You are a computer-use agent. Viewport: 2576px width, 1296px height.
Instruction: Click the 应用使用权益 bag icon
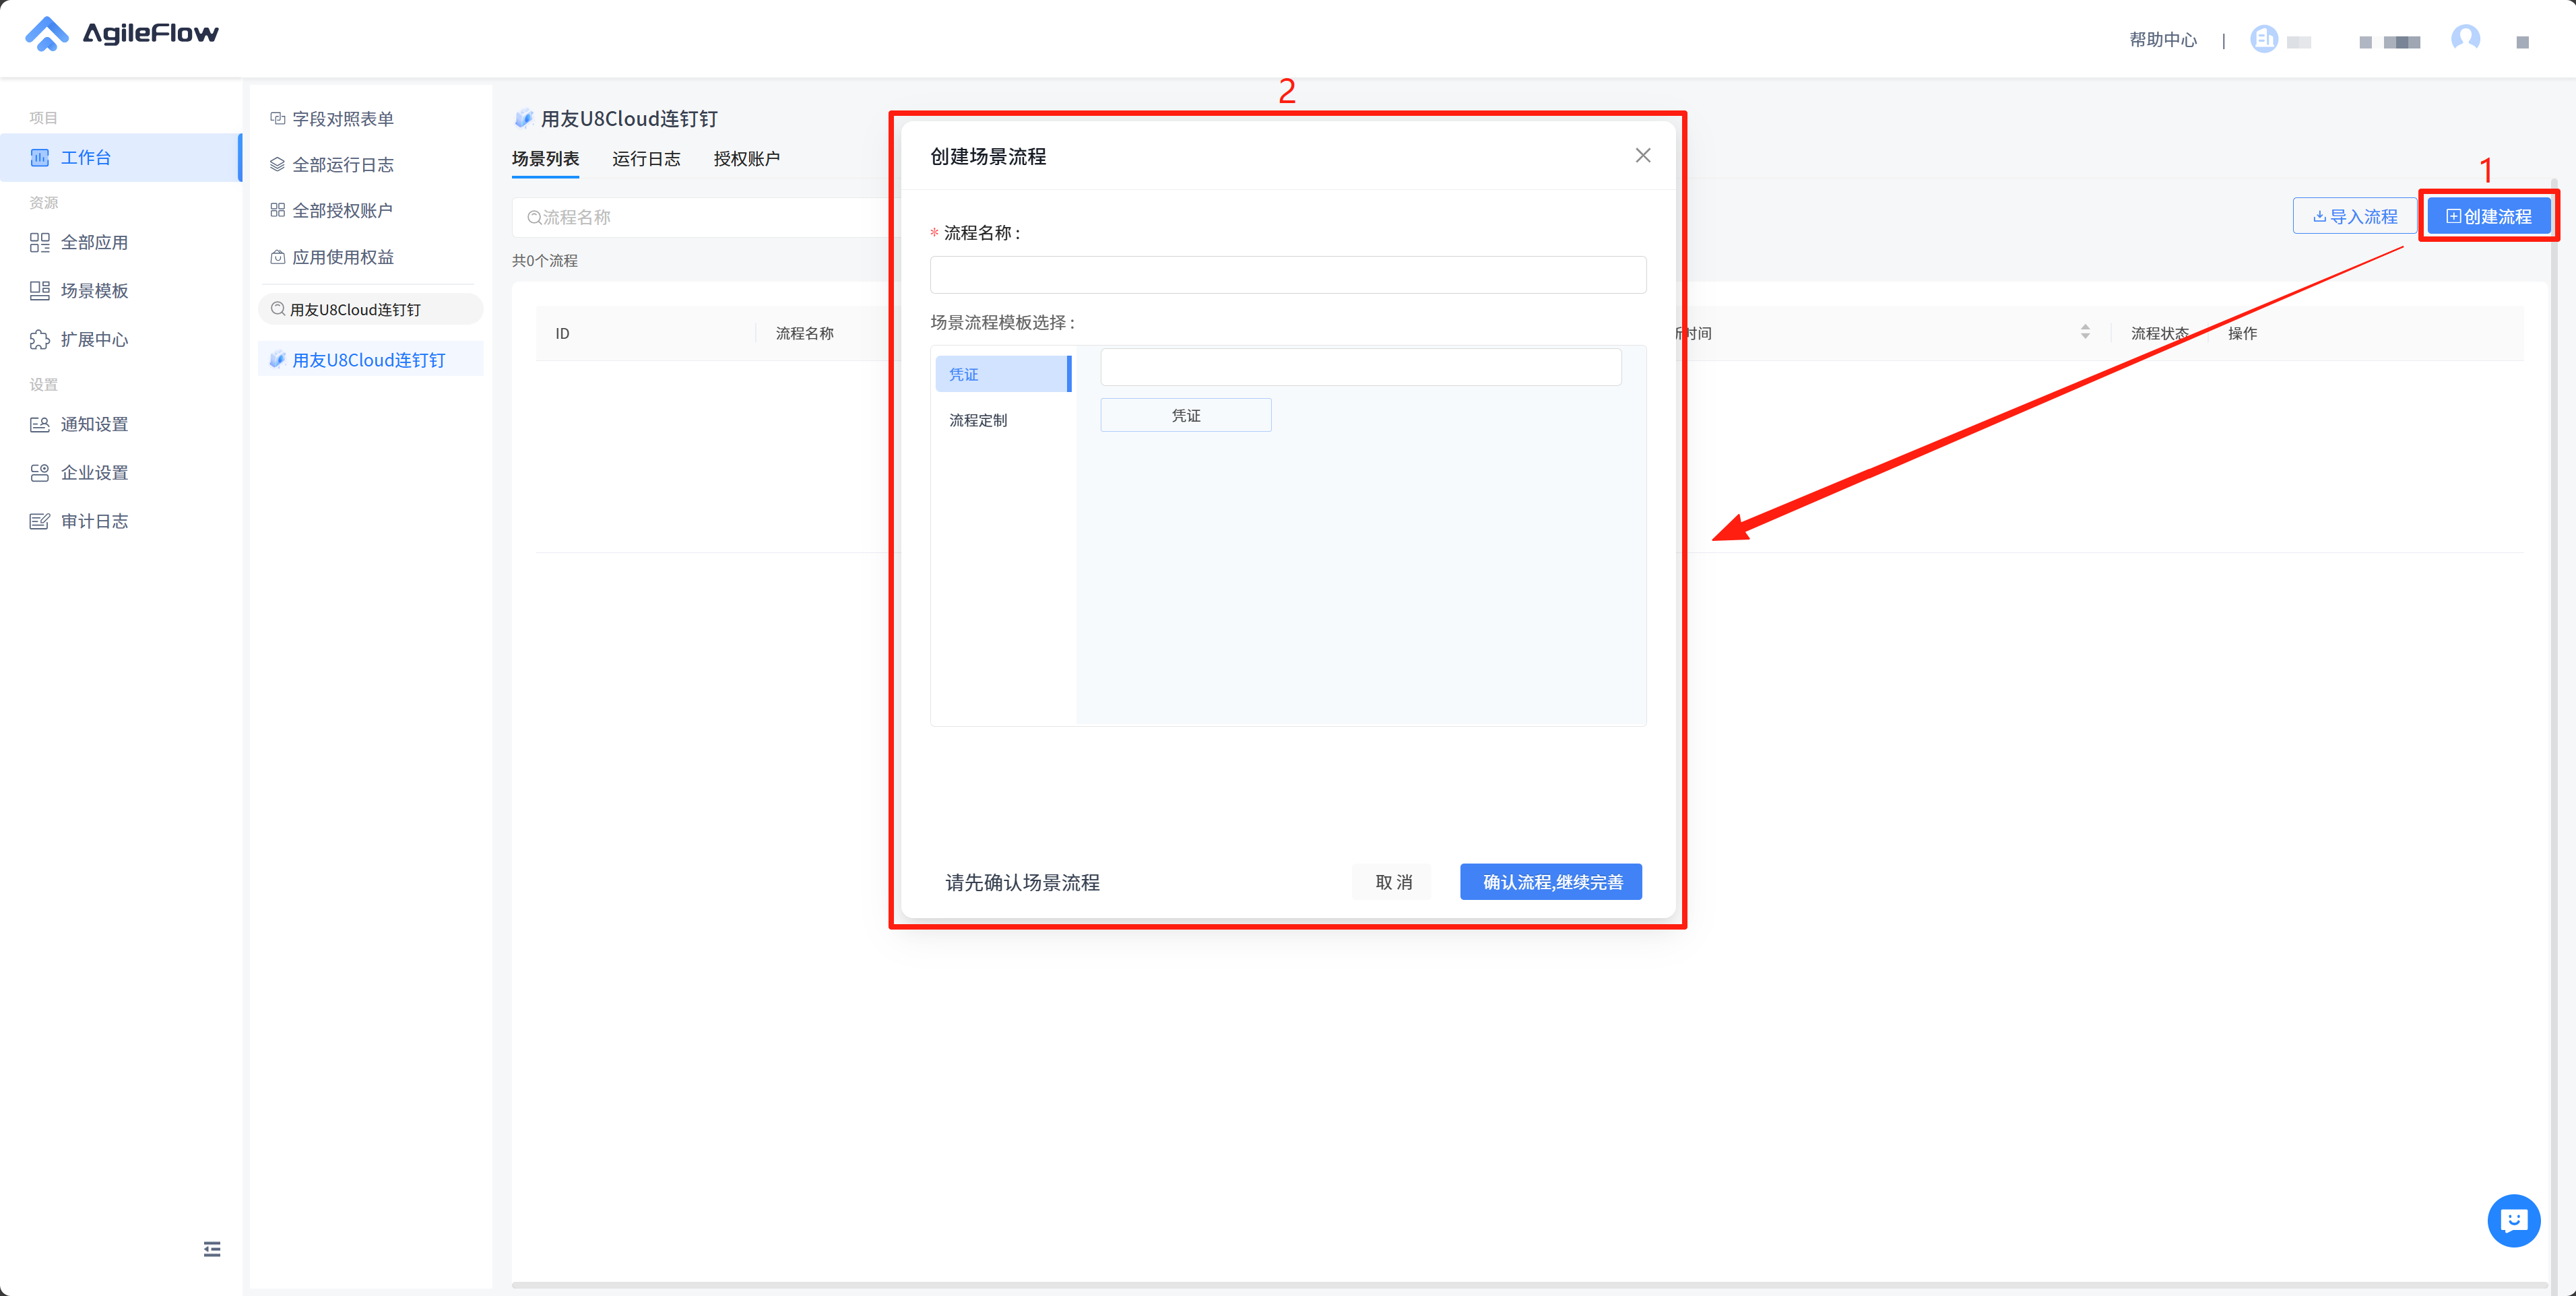pyautogui.click(x=278, y=257)
